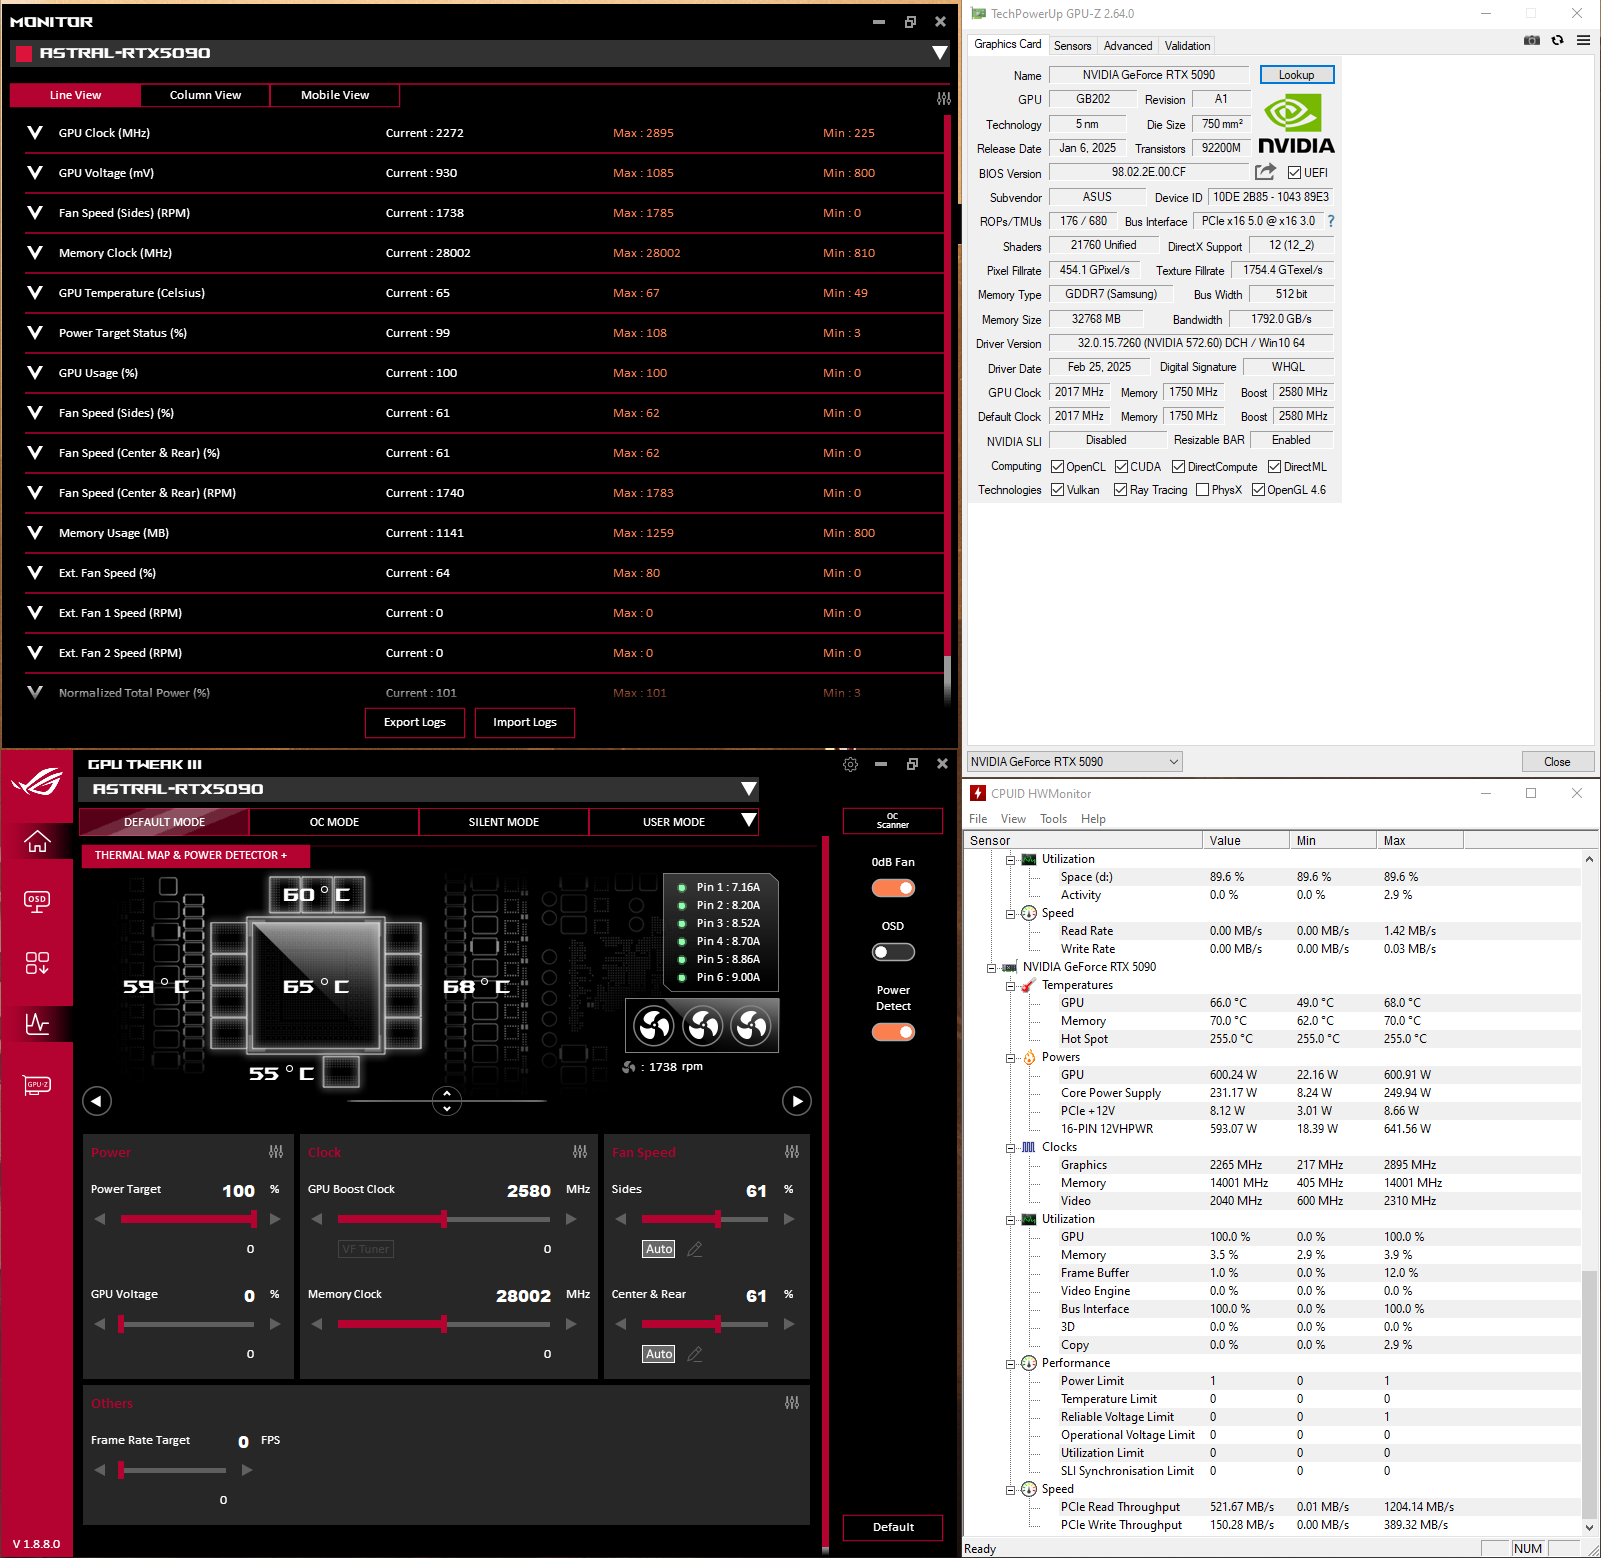The image size is (1601, 1558).
Task: Toggle the Power Detect switch
Action: (893, 1032)
